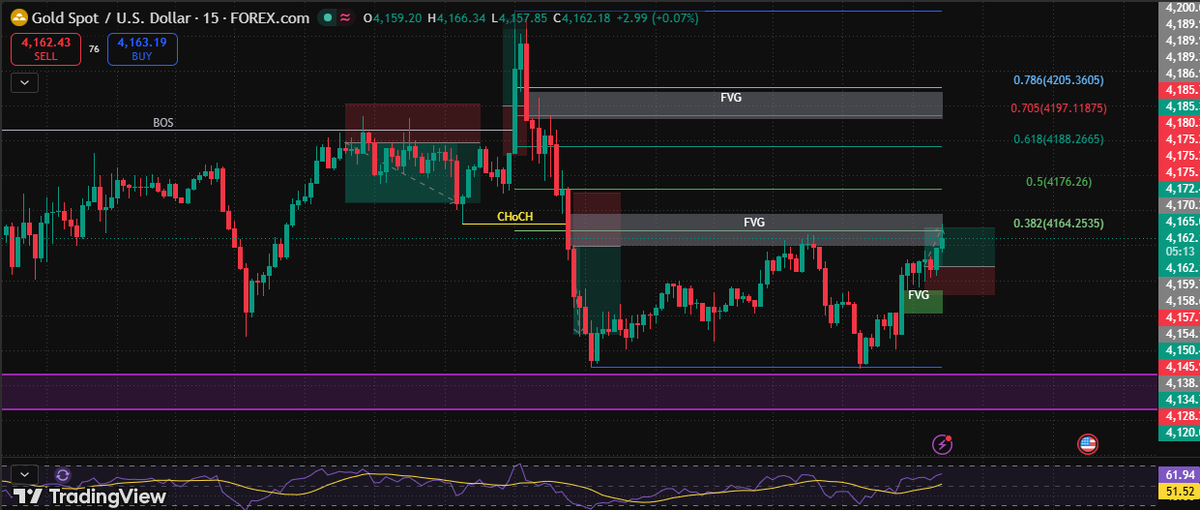This screenshot has width=1200, height=510.
Task: Click the green 4,120 price scale label
Action: pos(1178,432)
